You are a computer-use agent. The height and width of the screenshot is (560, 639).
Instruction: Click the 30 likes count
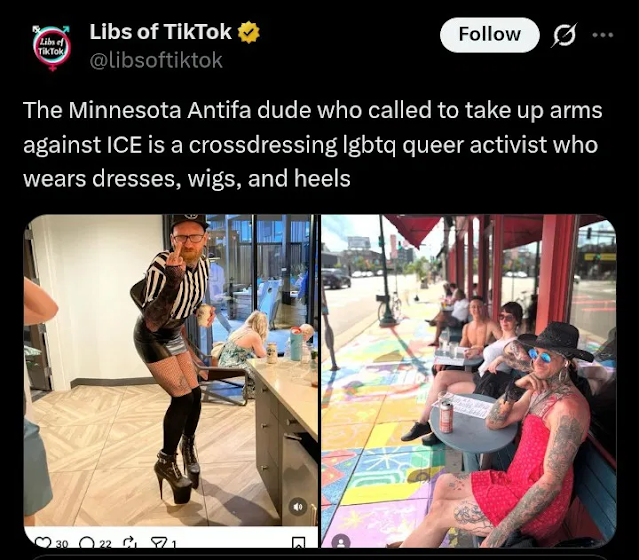tap(62, 544)
